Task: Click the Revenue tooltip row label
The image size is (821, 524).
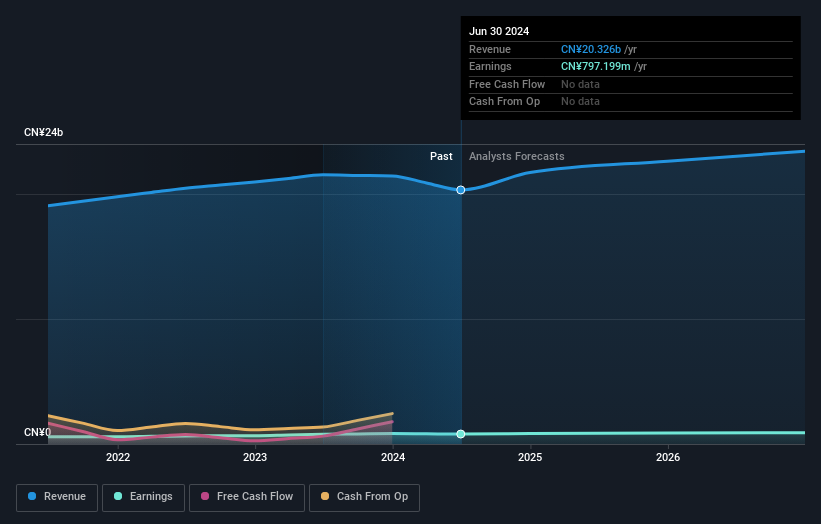Action: (490, 49)
